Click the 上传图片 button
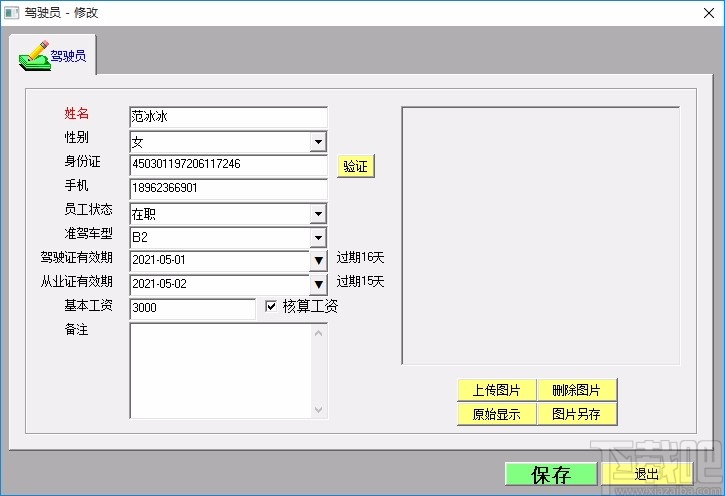Image resolution: width=725 pixels, height=496 pixels. coord(497,390)
